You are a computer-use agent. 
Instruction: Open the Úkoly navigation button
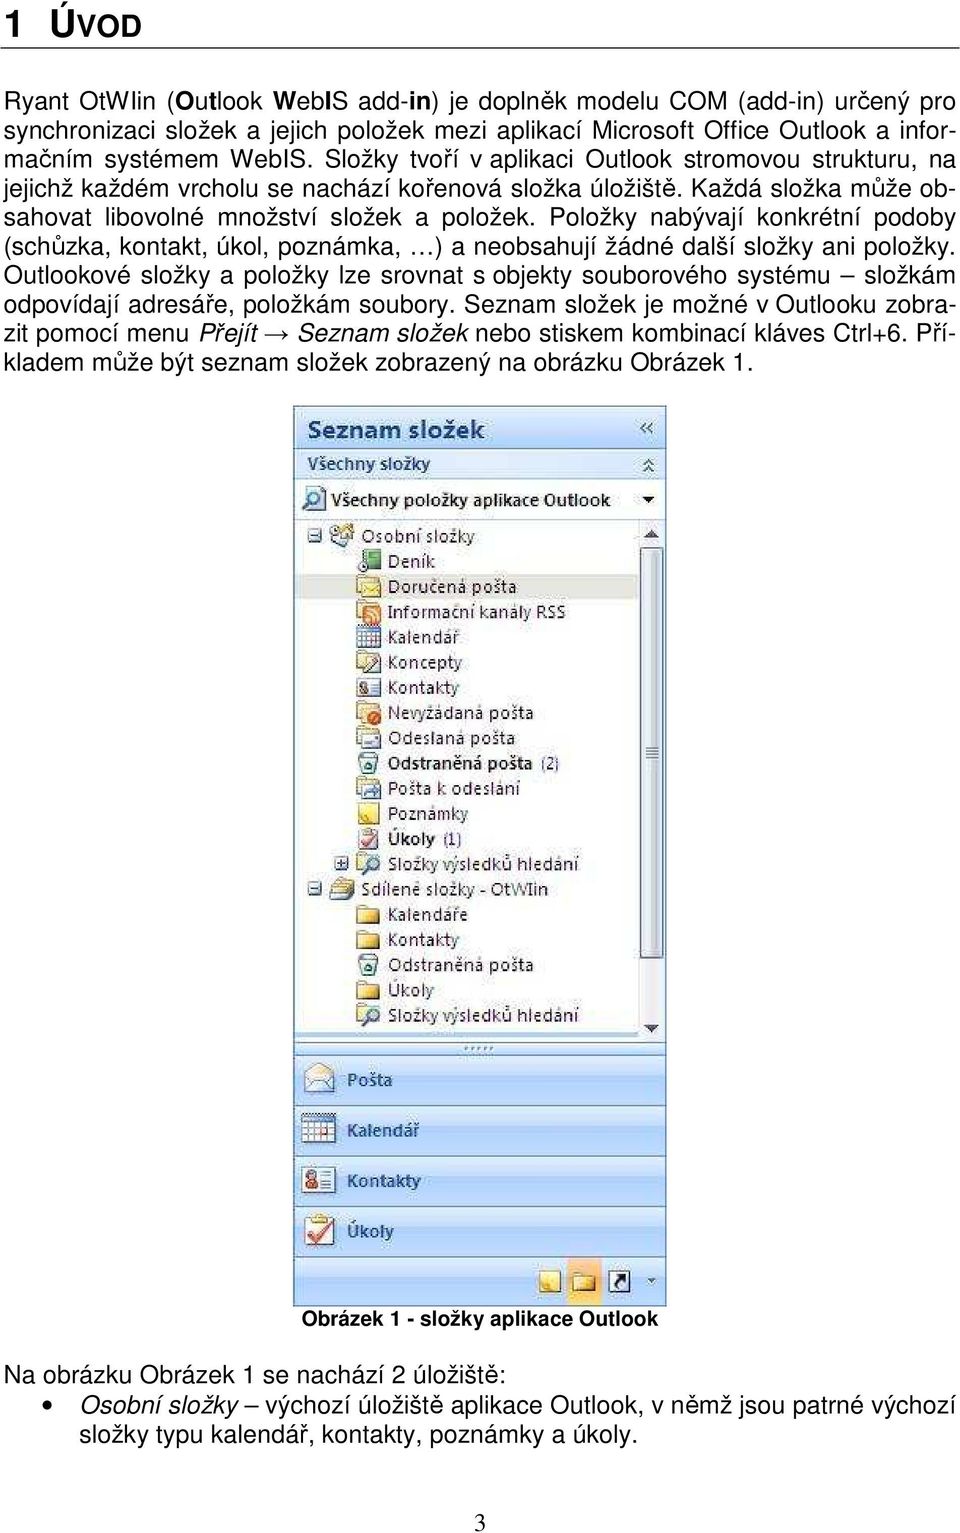480,1231
